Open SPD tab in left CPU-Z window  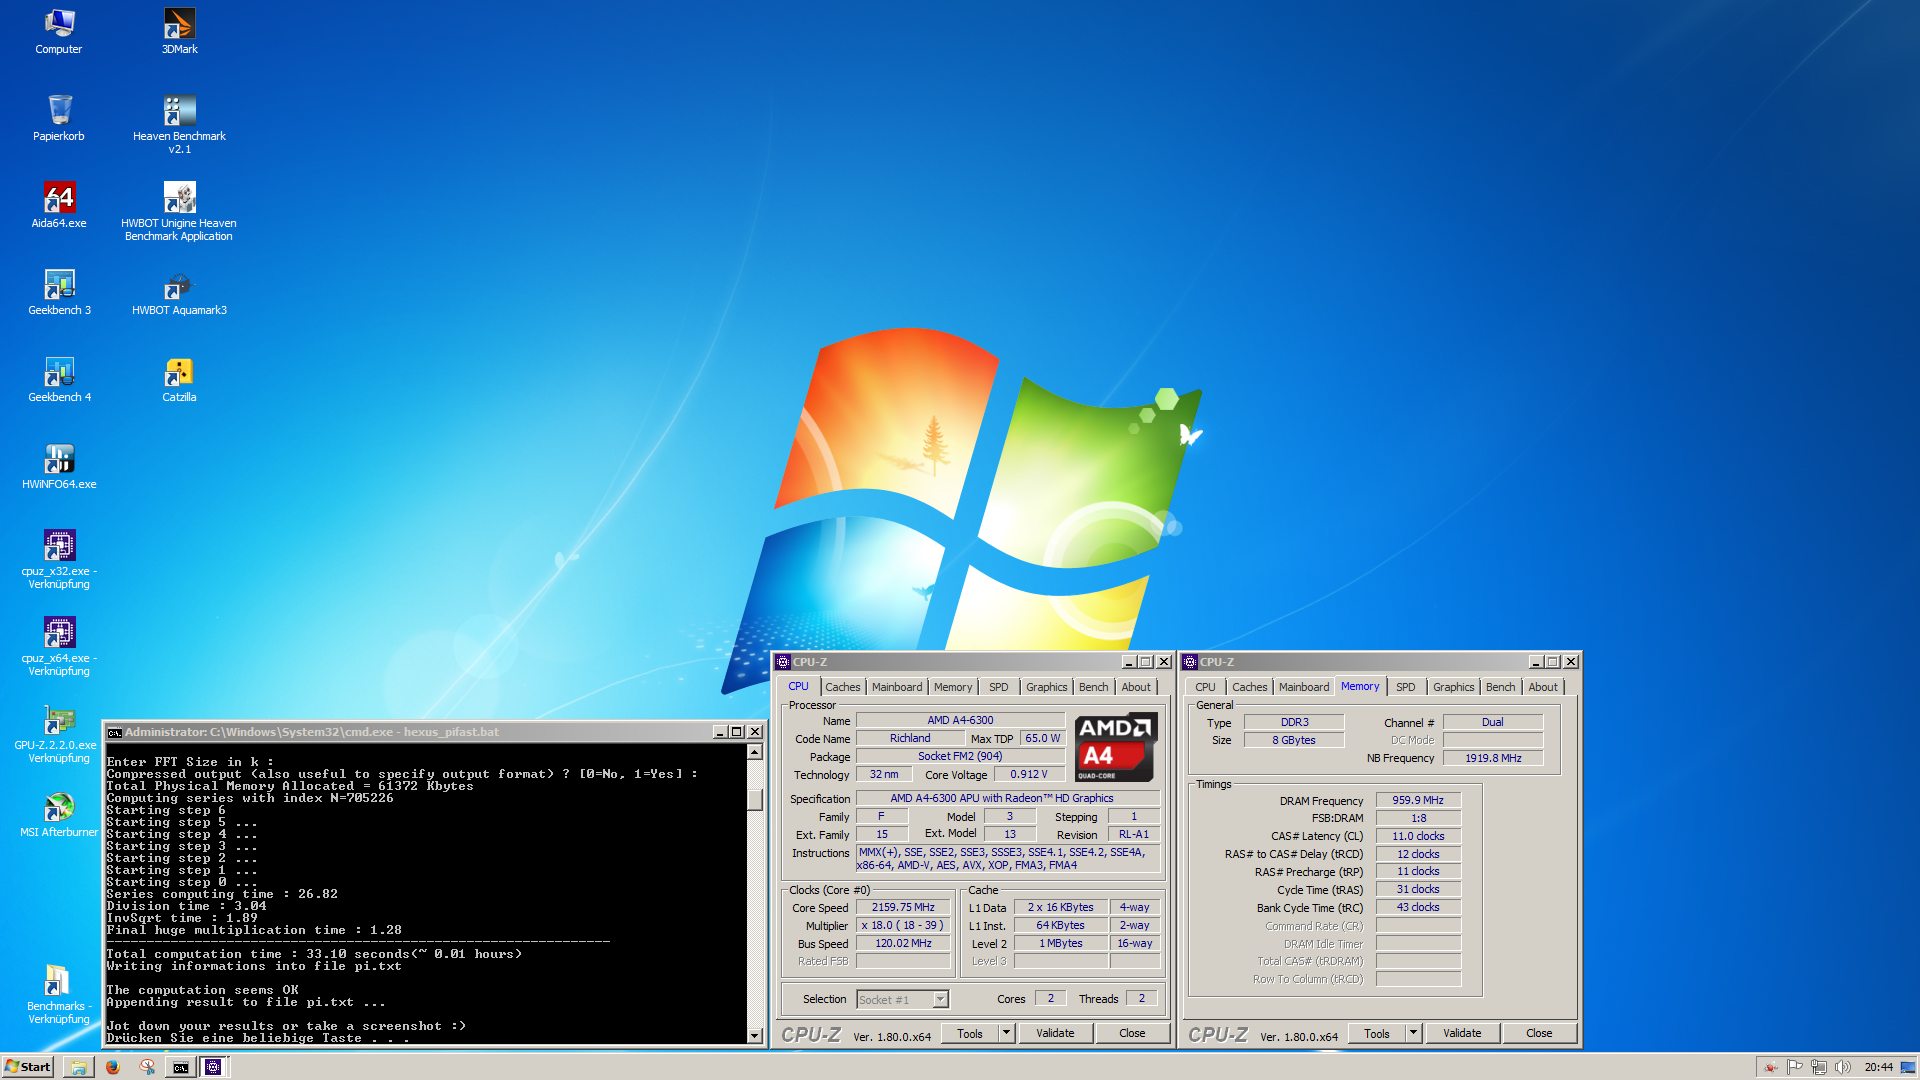[998, 687]
